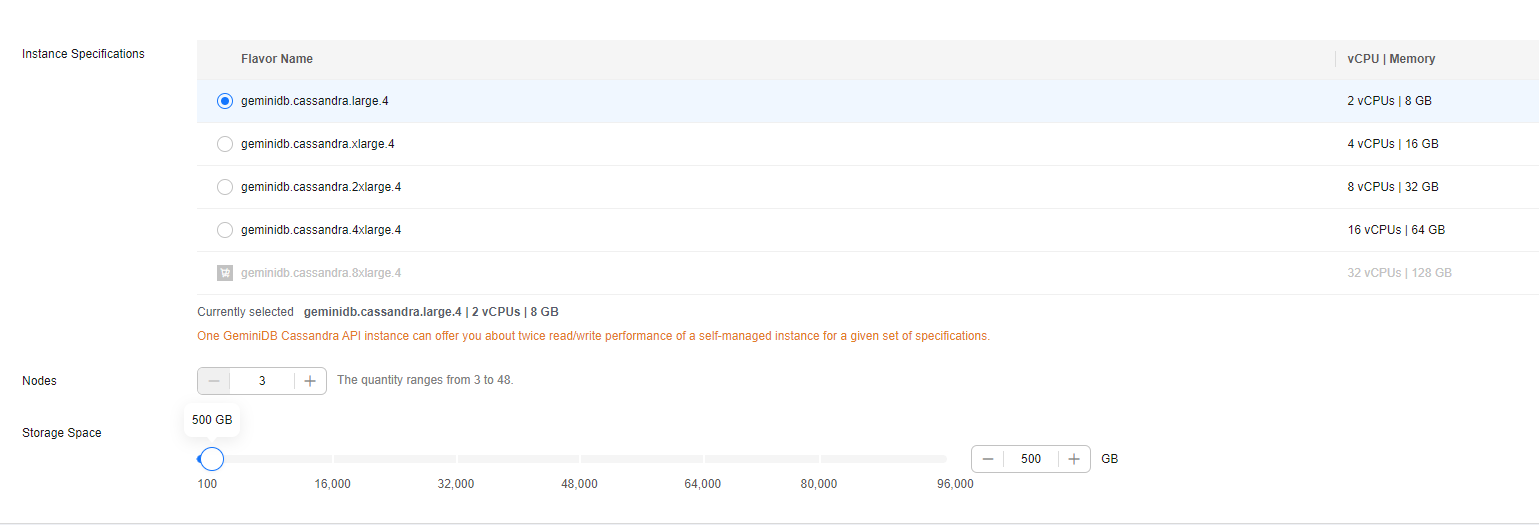1539x525 pixels.
Task: Click the orange GeminiDB Cassandra performance note
Action: [594, 336]
